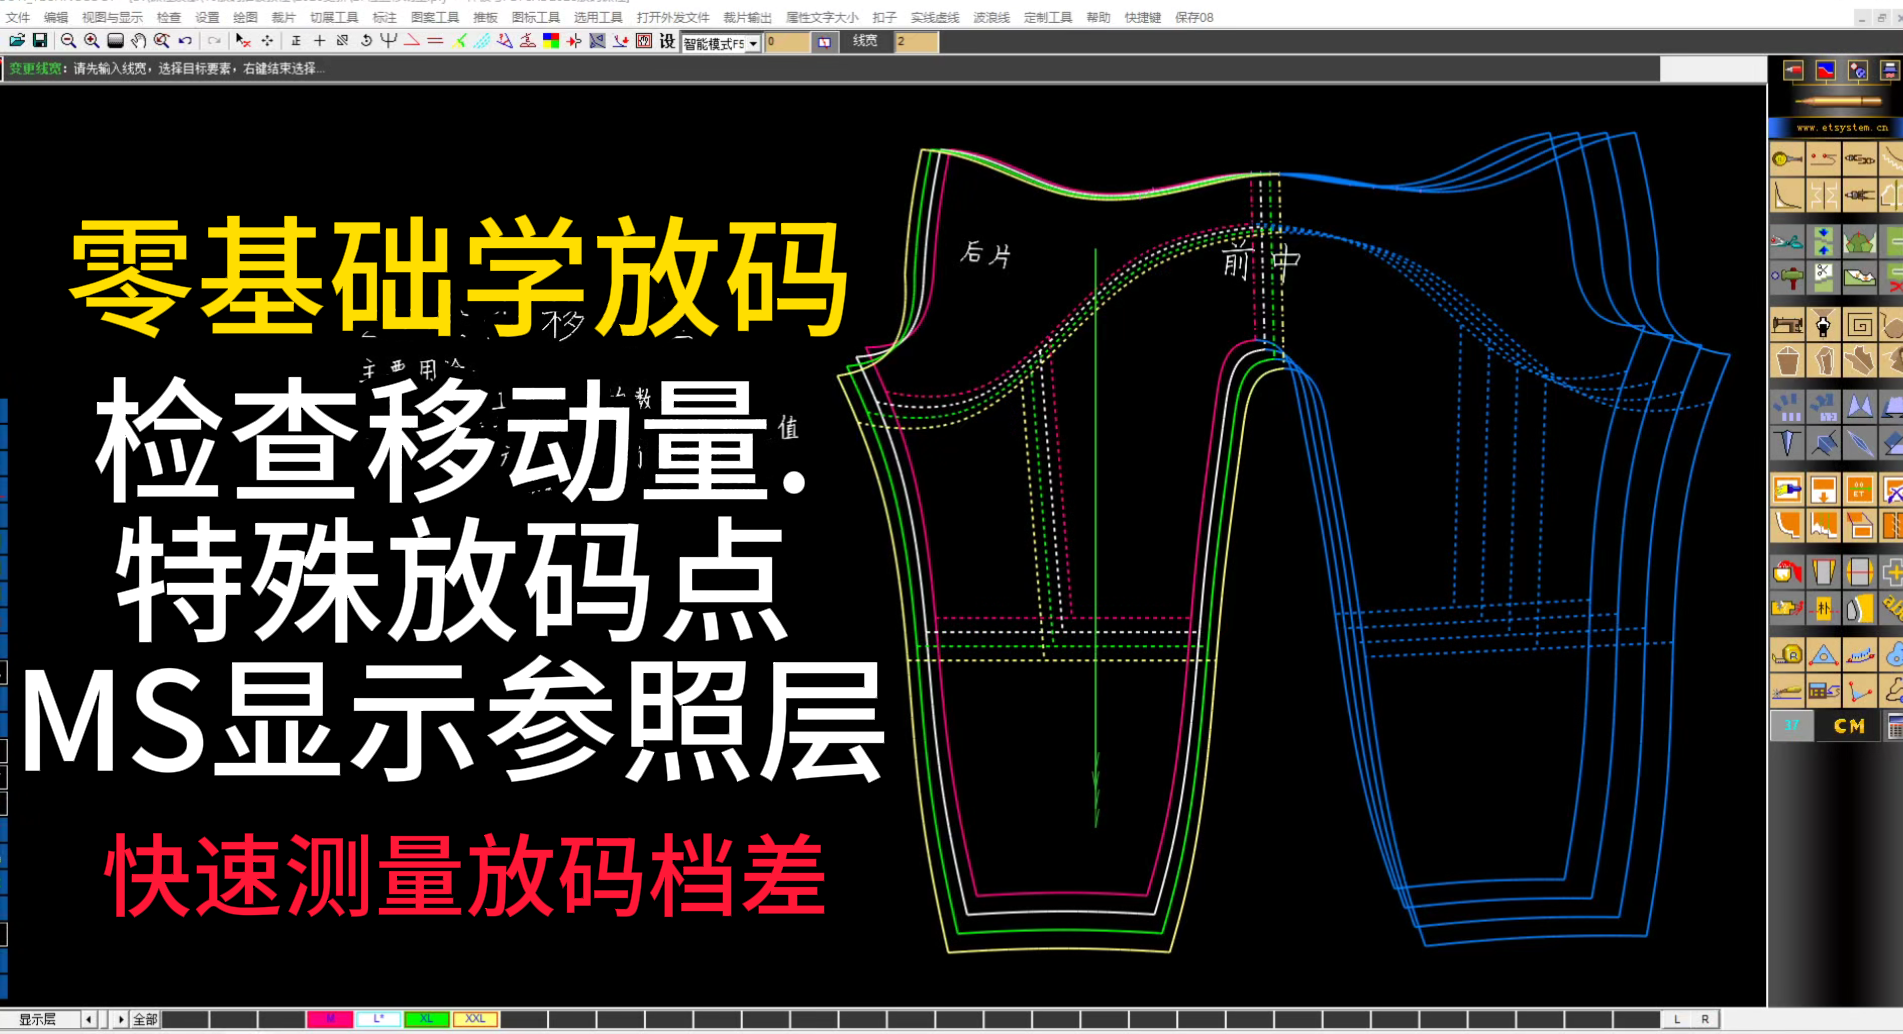Click the scissors tool in right panel
Image resolution: width=1903 pixels, height=1034 pixels.
1787,242
